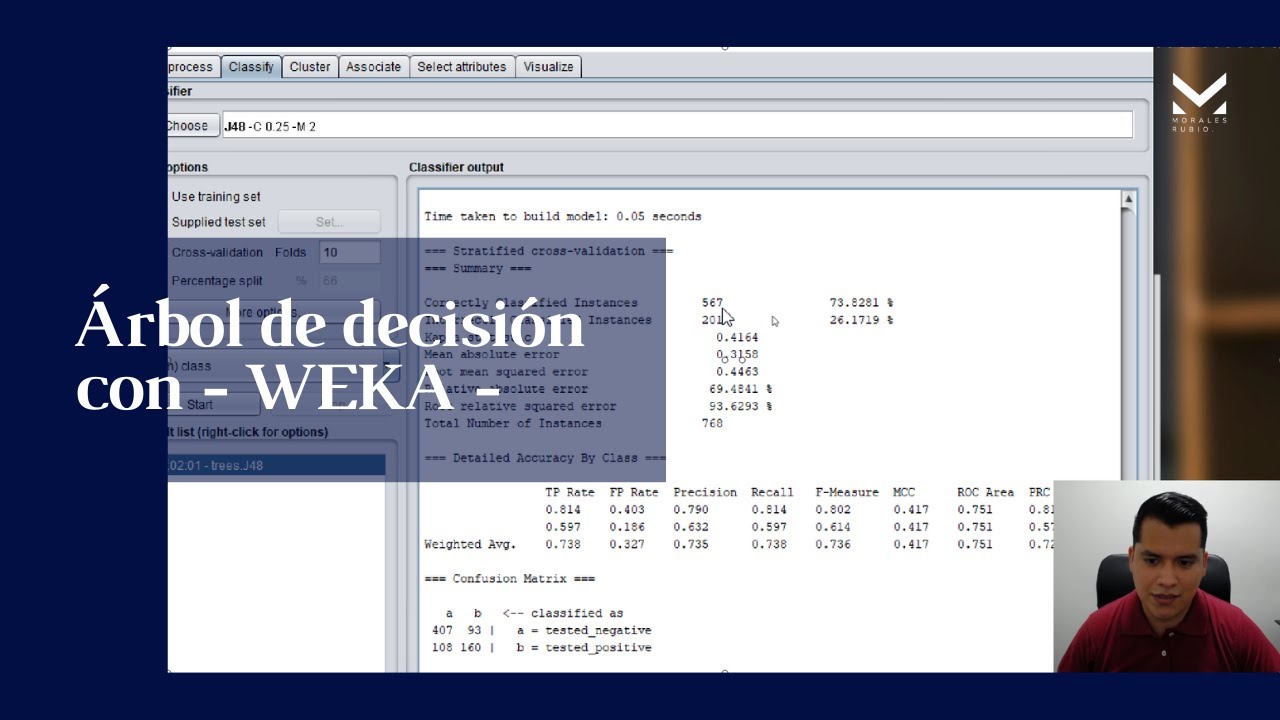Click the F-Measure value 0.802
This screenshot has height=720, width=1280.
(x=833, y=509)
